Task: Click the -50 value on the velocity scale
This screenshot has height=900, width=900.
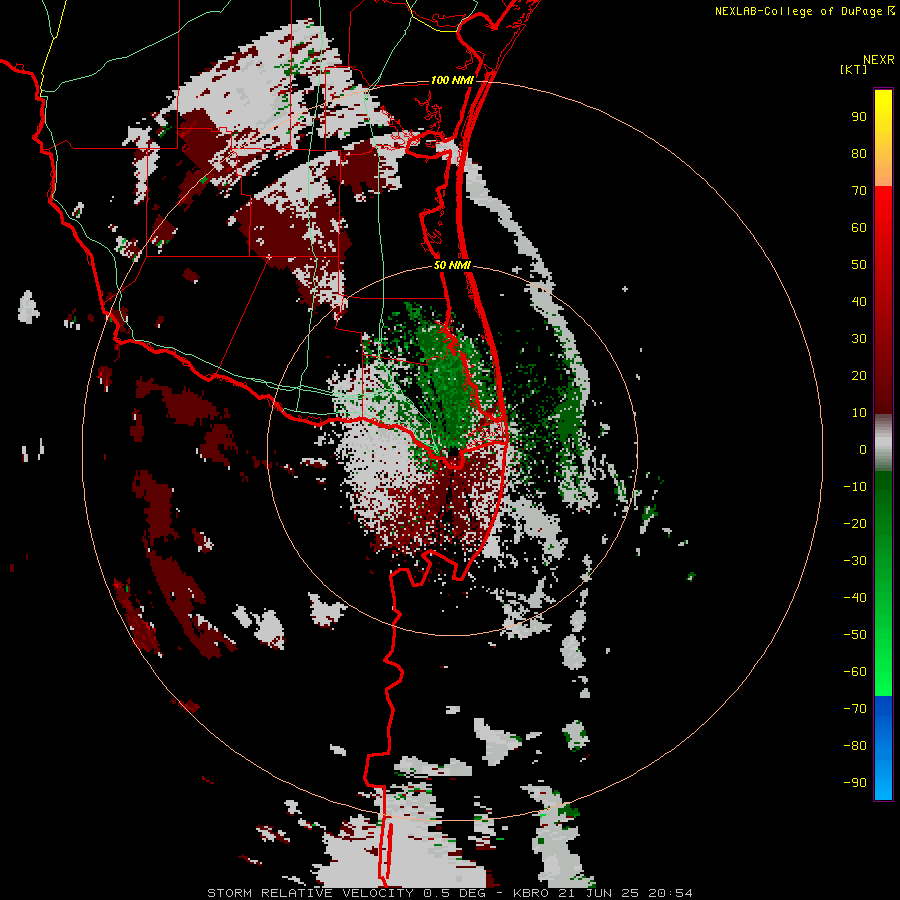Action: [855, 635]
